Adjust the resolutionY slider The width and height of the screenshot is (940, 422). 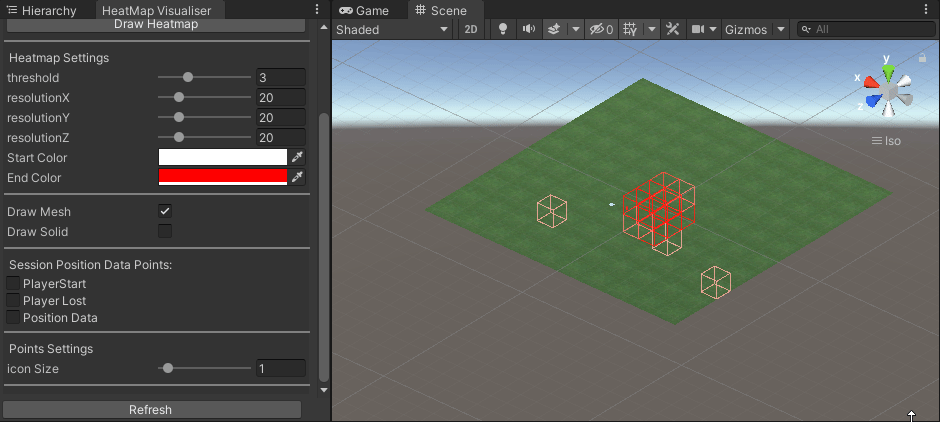pos(204,117)
